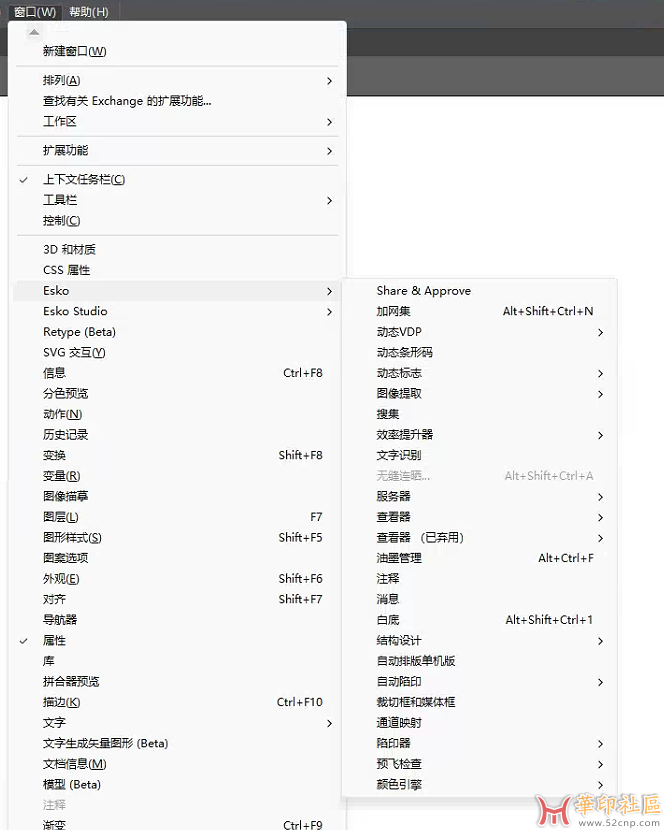Expand the 预飞检查 submenu
The height and width of the screenshot is (830, 664).
click(479, 764)
